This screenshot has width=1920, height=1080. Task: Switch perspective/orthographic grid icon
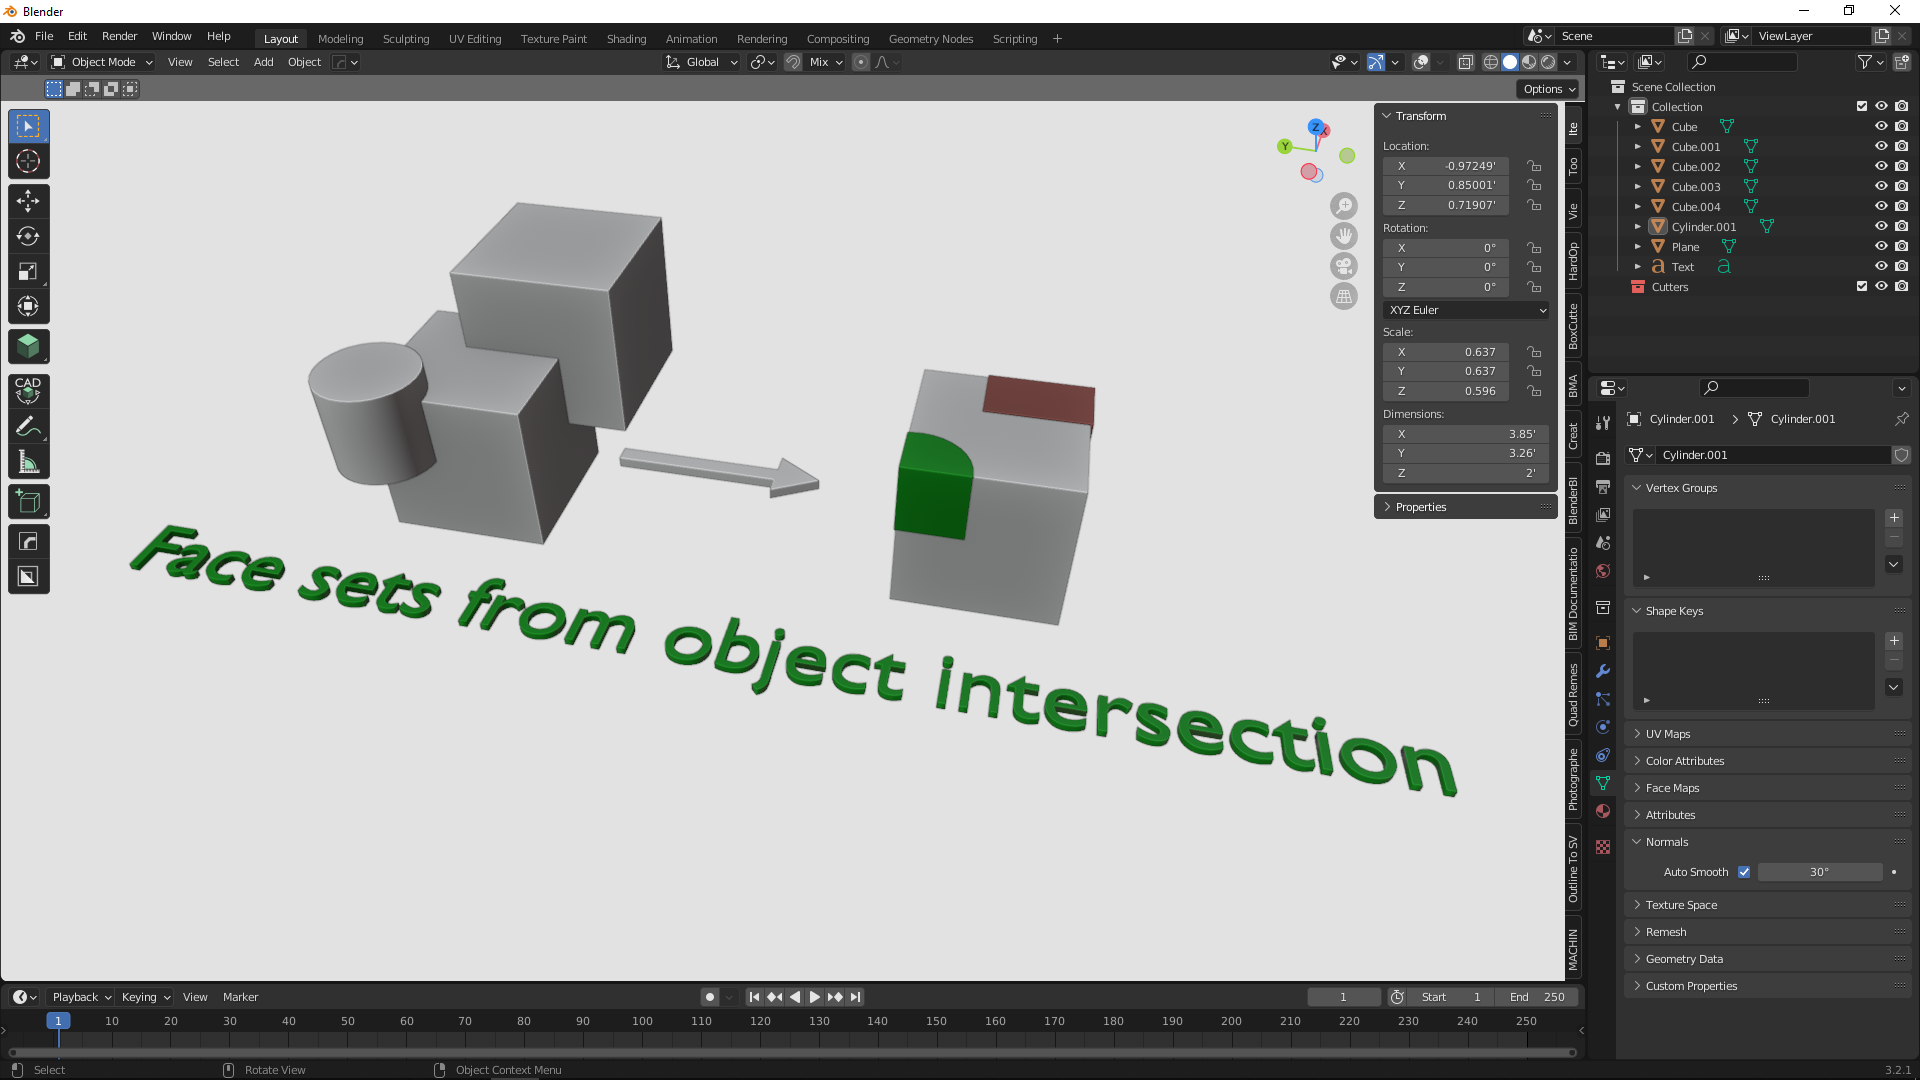coord(1344,296)
